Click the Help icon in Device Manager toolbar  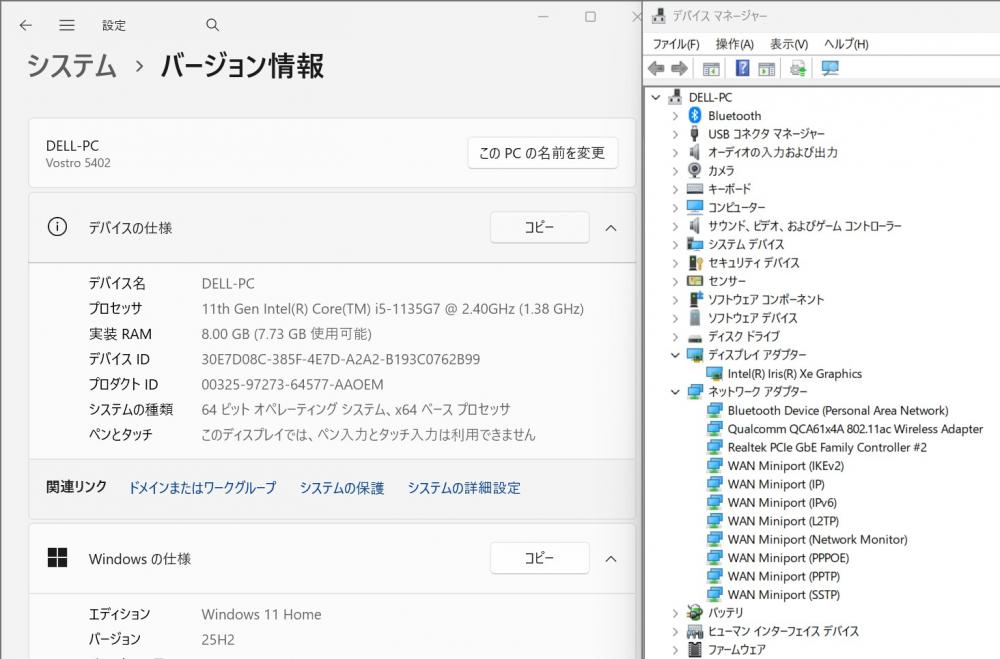point(742,68)
